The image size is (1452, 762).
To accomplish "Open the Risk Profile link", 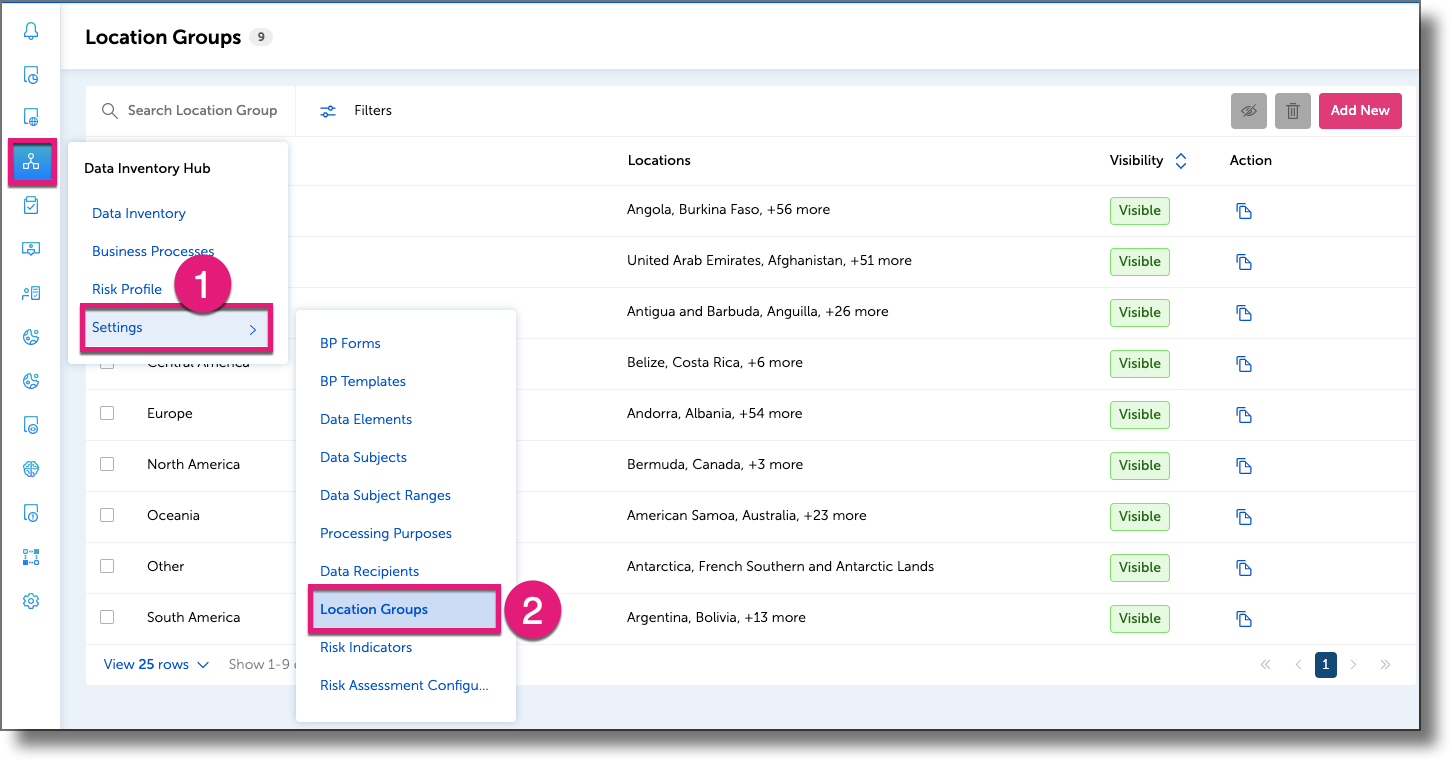I will [x=127, y=288].
